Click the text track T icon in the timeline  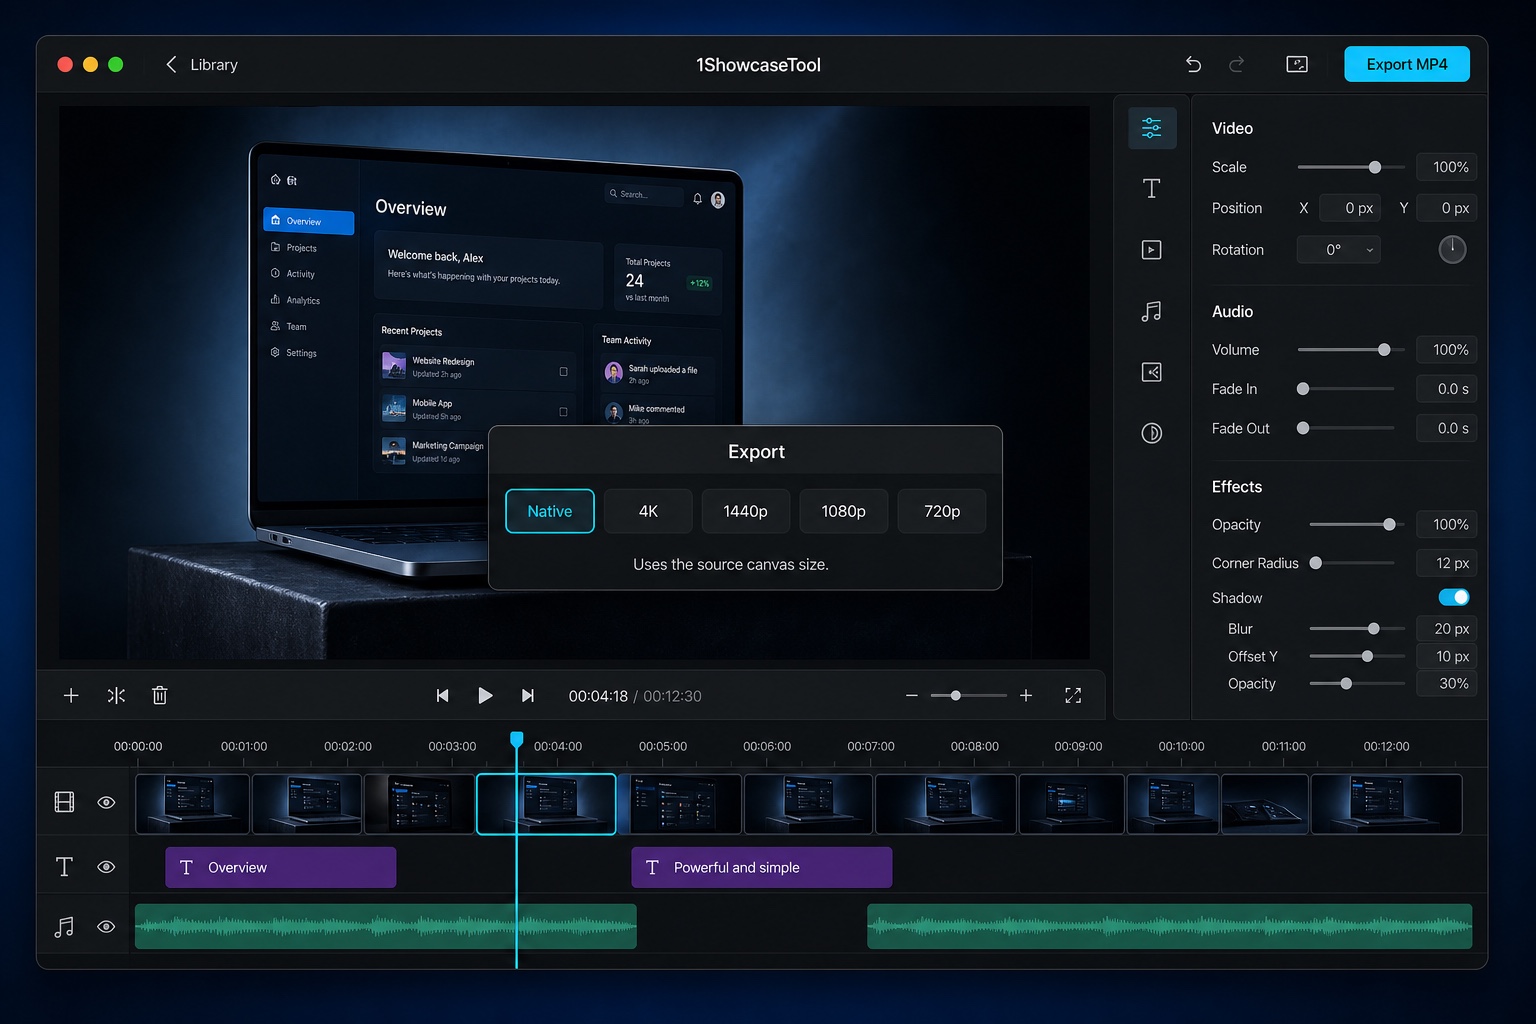64,867
